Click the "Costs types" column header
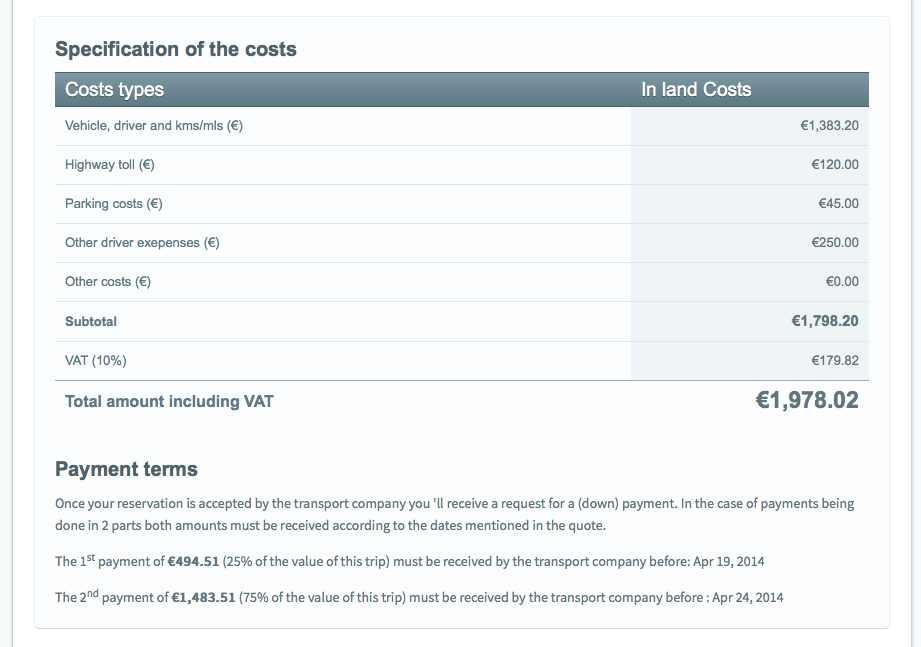921x647 pixels. 114,90
